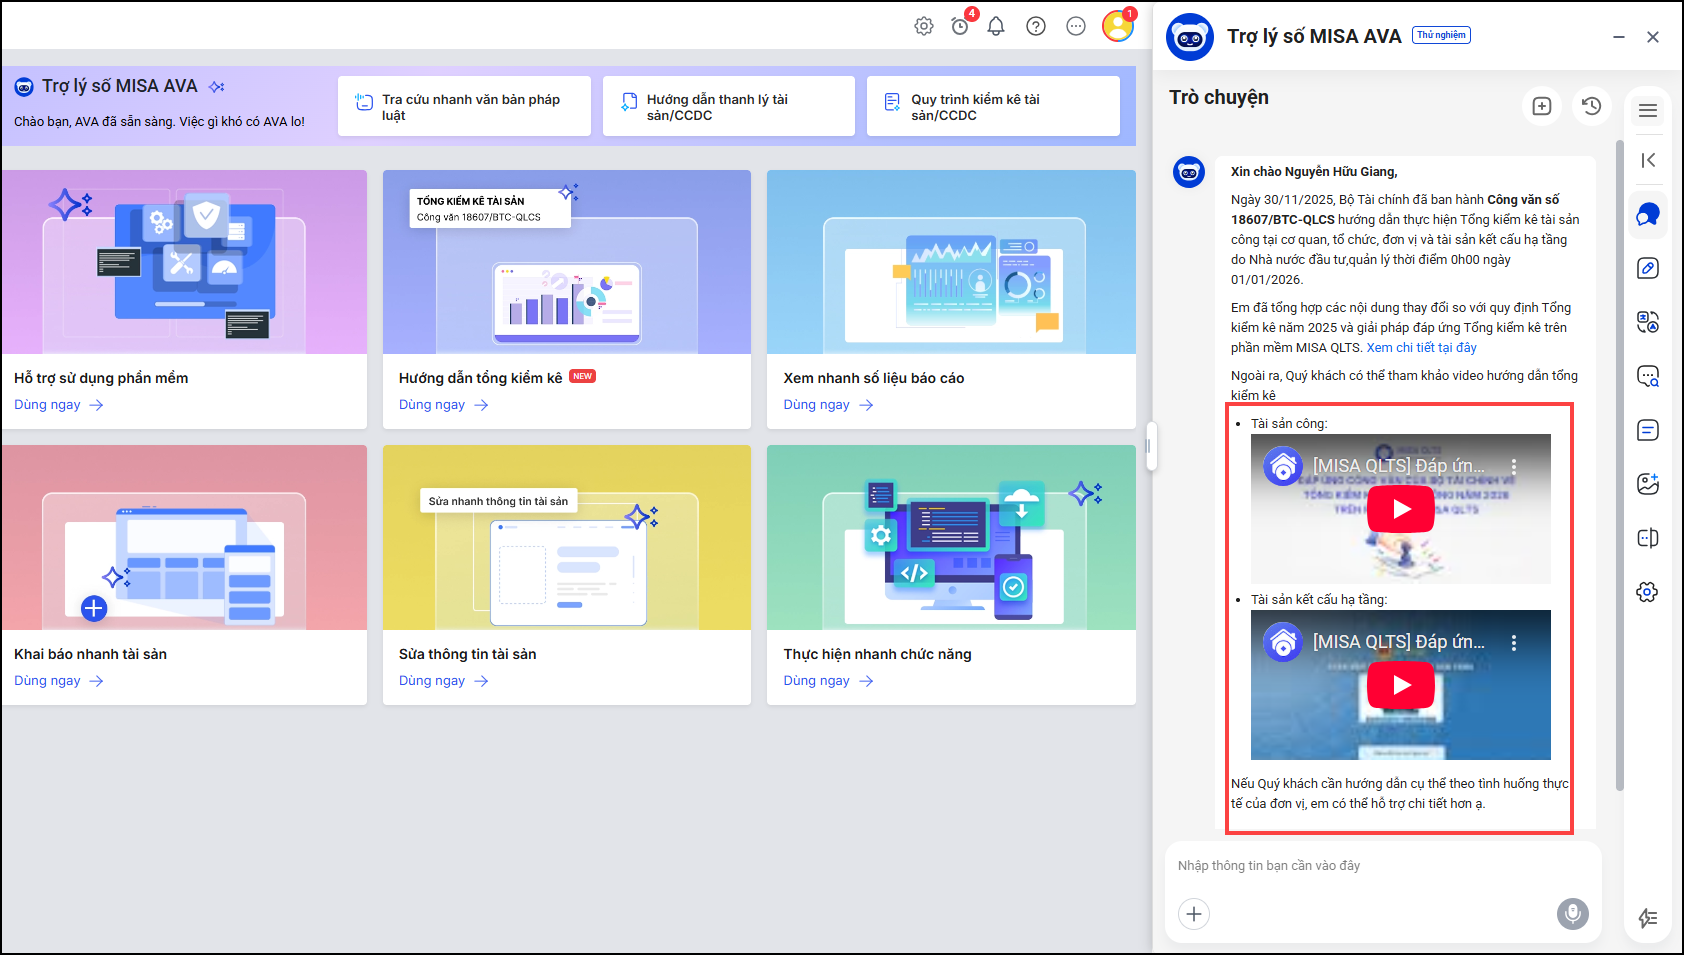The image size is (1684, 955).
Task: Select the chat search sidebar icon
Action: [1648, 376]
